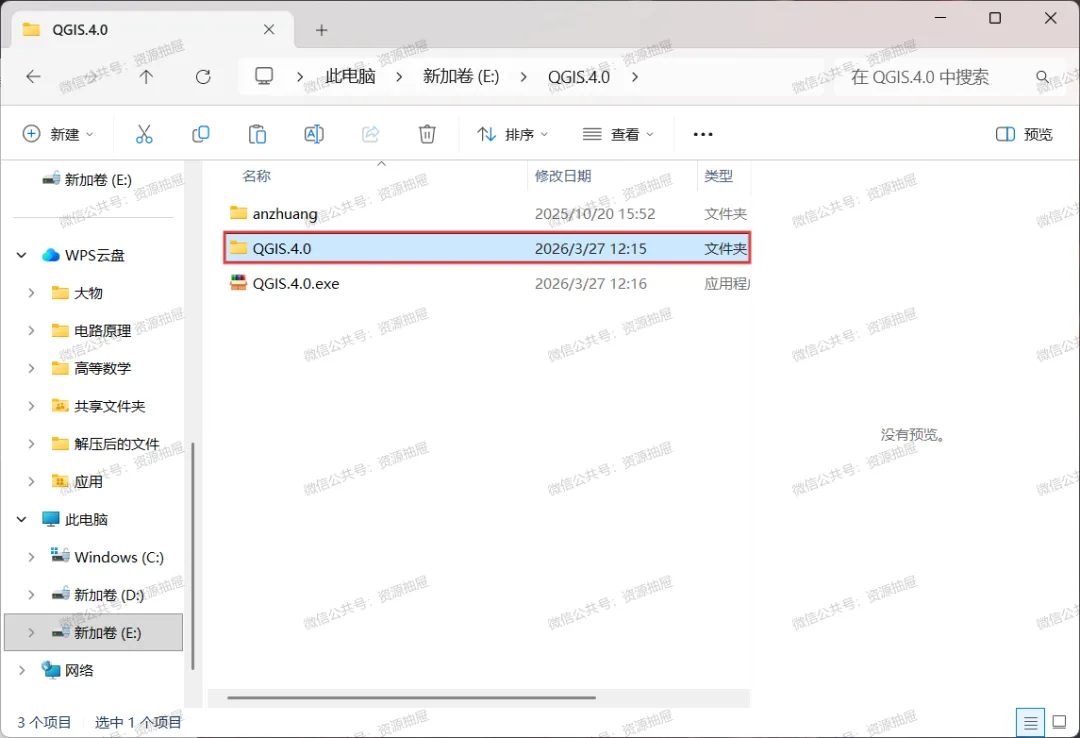
Task: Open the three-dot more options menu
Action: (x=703, y=134)
